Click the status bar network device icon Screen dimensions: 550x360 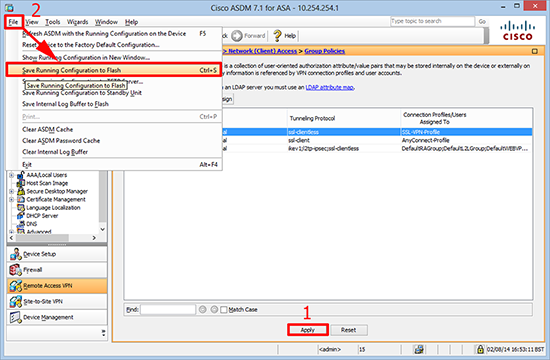[x=418, y=349]
